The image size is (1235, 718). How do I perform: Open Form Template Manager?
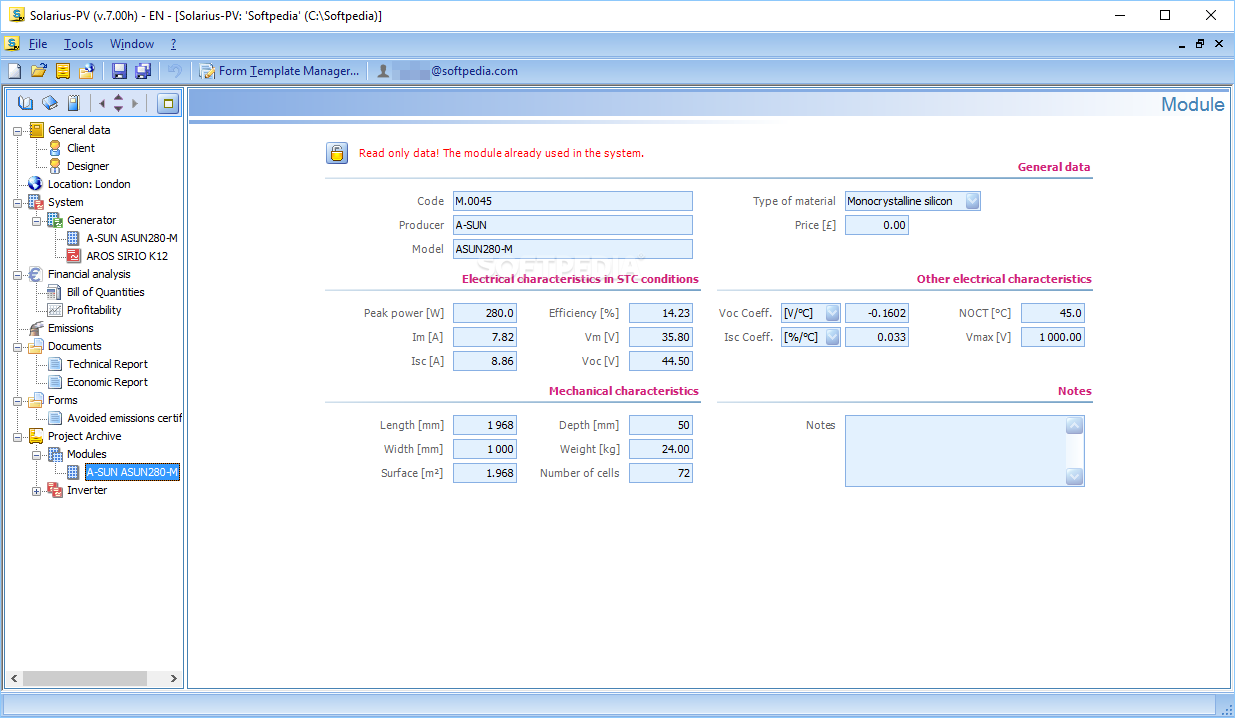[279, 71]
